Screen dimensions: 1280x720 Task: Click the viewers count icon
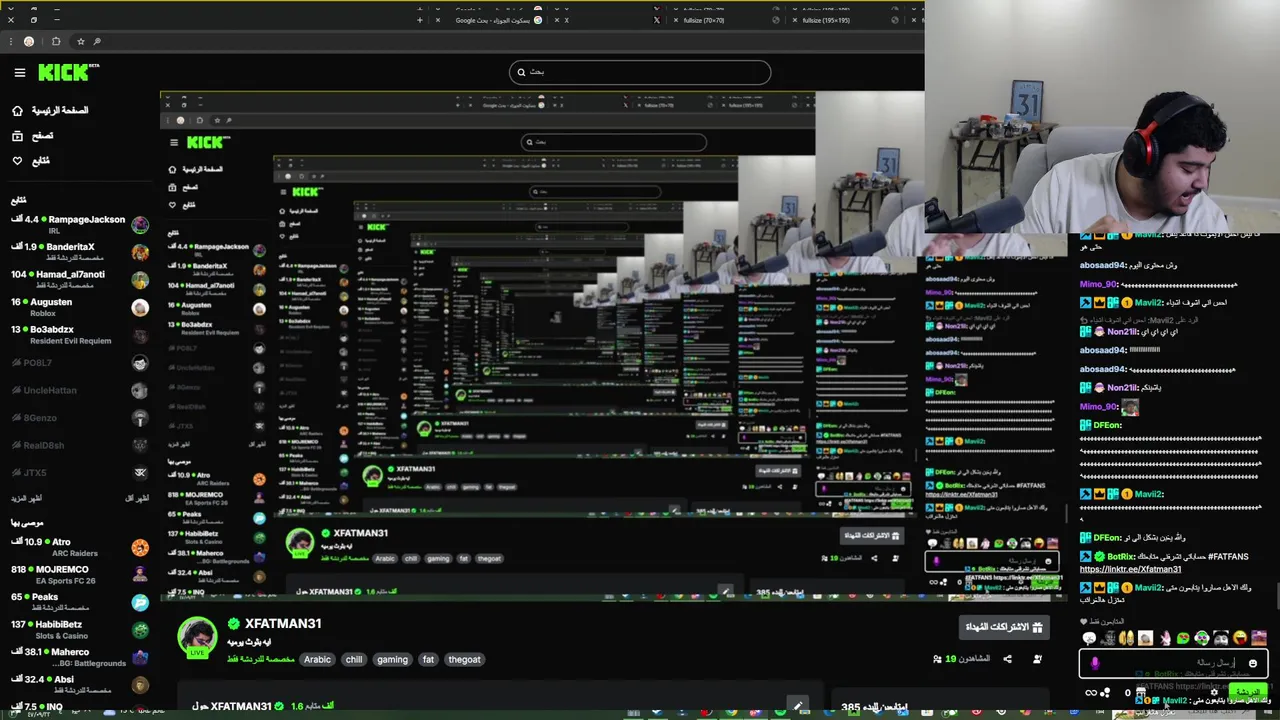(x=937, y=659)
